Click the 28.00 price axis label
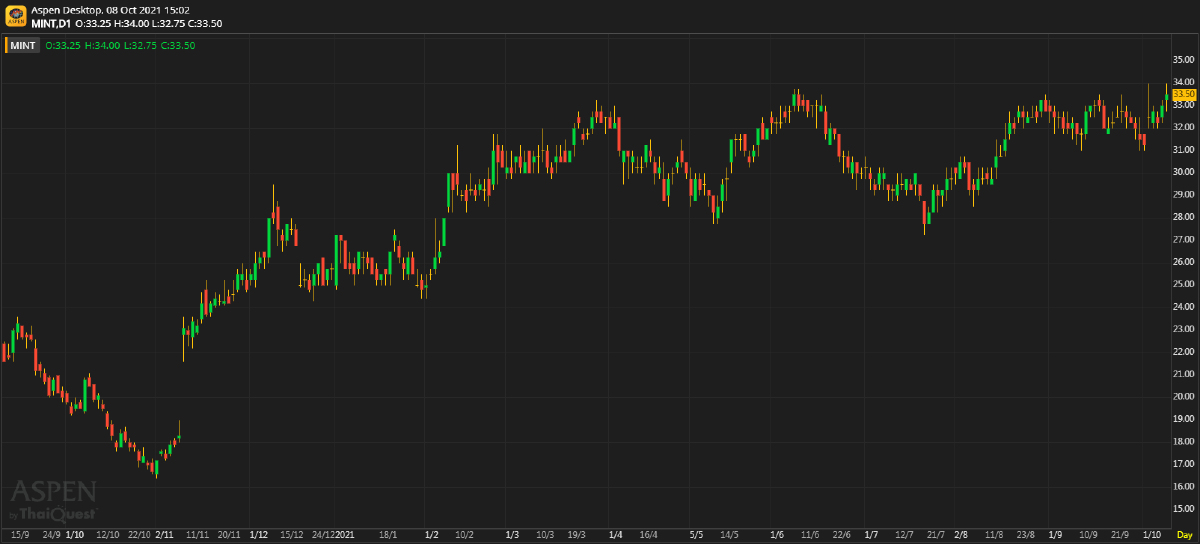1200x544 pixels. (1184, 217)
